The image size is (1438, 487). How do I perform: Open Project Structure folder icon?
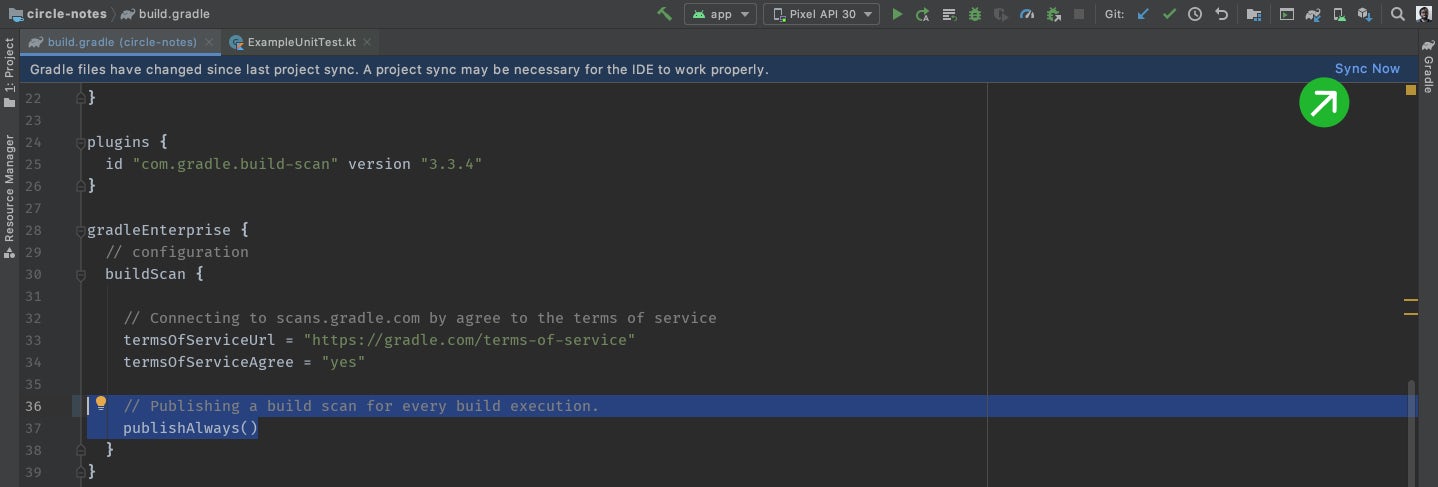click(1254, 14)
